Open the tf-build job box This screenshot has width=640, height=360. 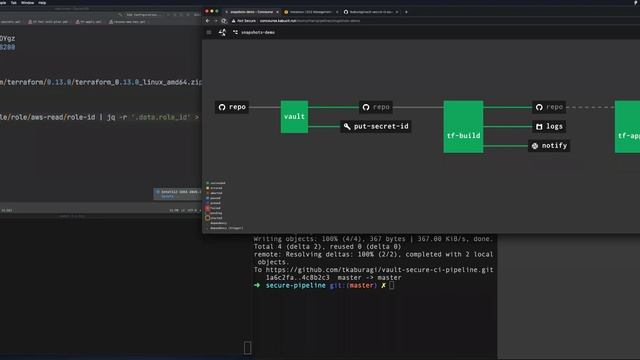coord(463,127)
